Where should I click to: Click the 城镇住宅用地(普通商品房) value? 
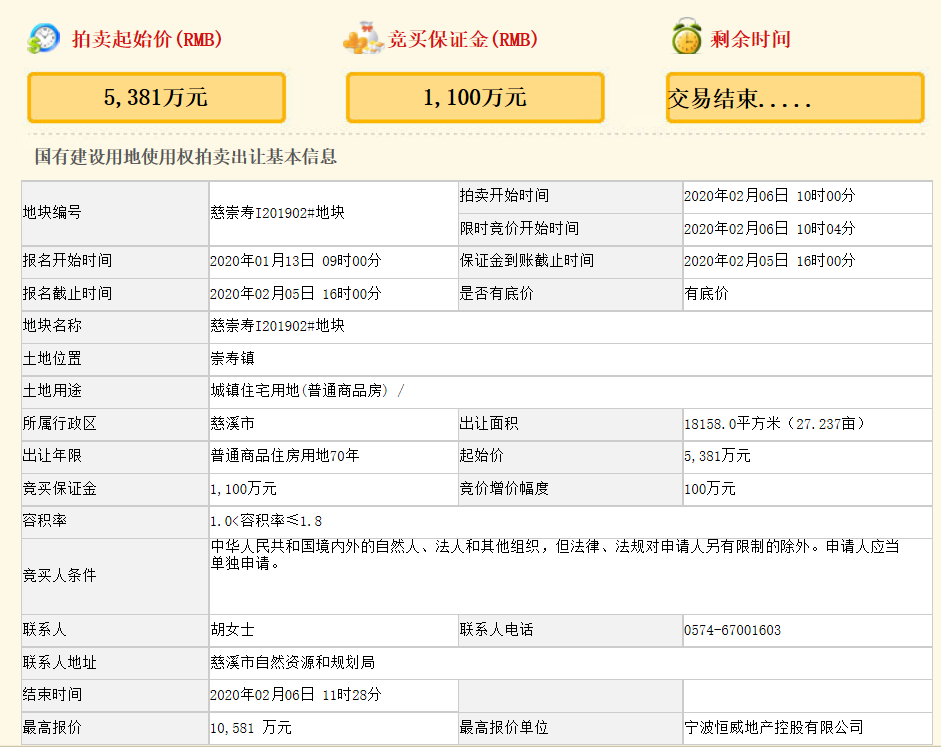click(x=299, y=391)
